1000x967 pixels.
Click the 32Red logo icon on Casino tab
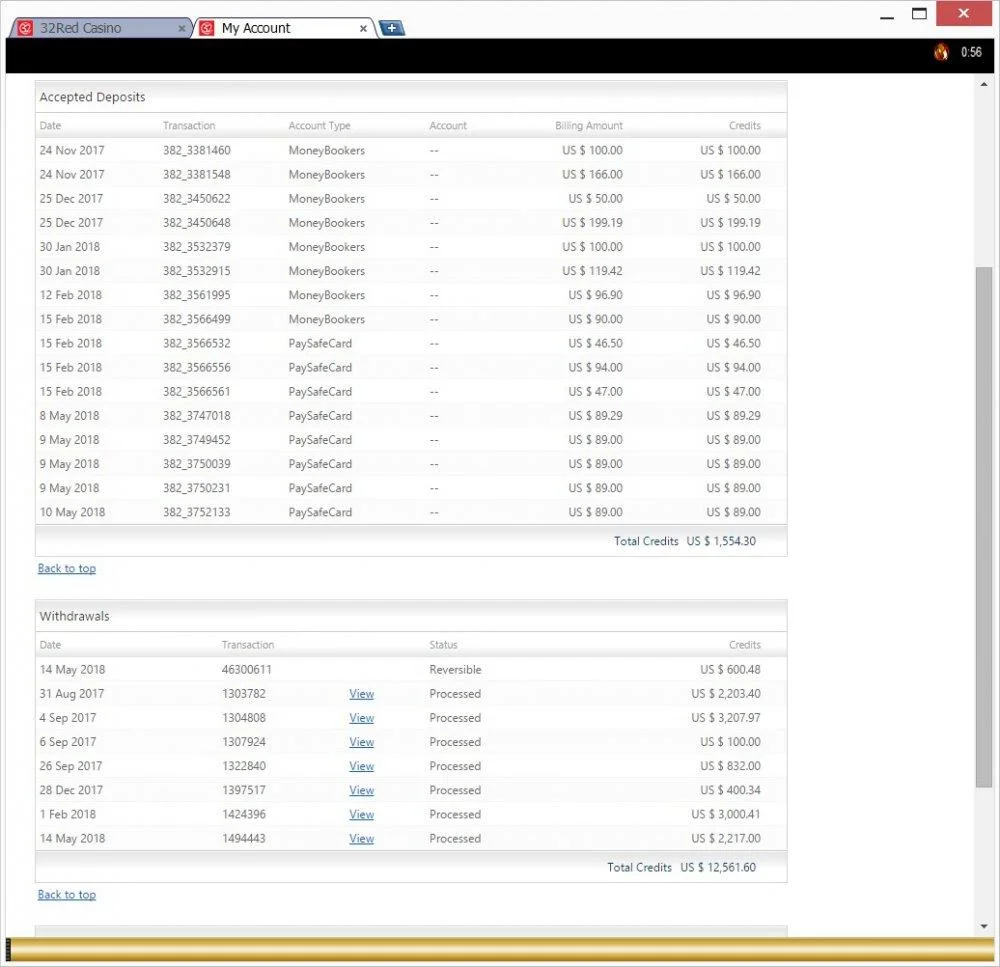coord(25,28)
